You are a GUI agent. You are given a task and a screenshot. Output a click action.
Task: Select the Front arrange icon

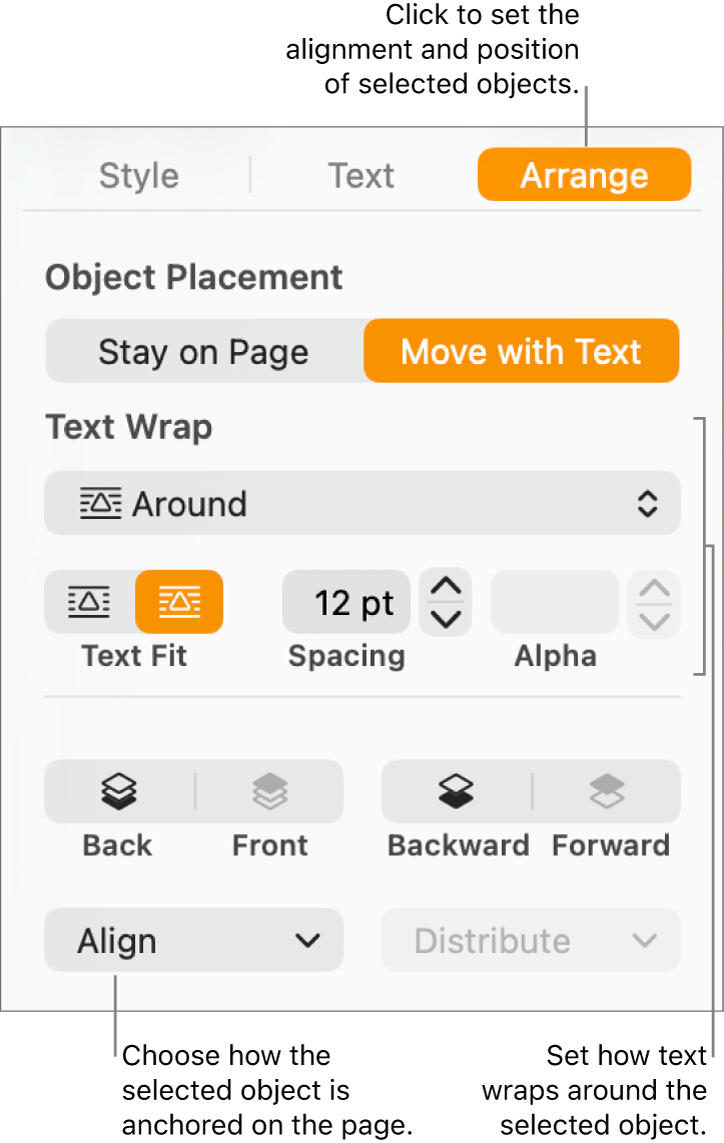[x=270, y=791]
